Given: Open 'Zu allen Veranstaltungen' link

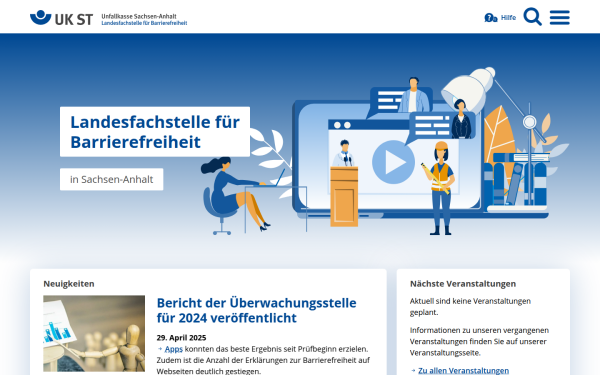Looking at the screenshot, I should [x=463, y=370].
